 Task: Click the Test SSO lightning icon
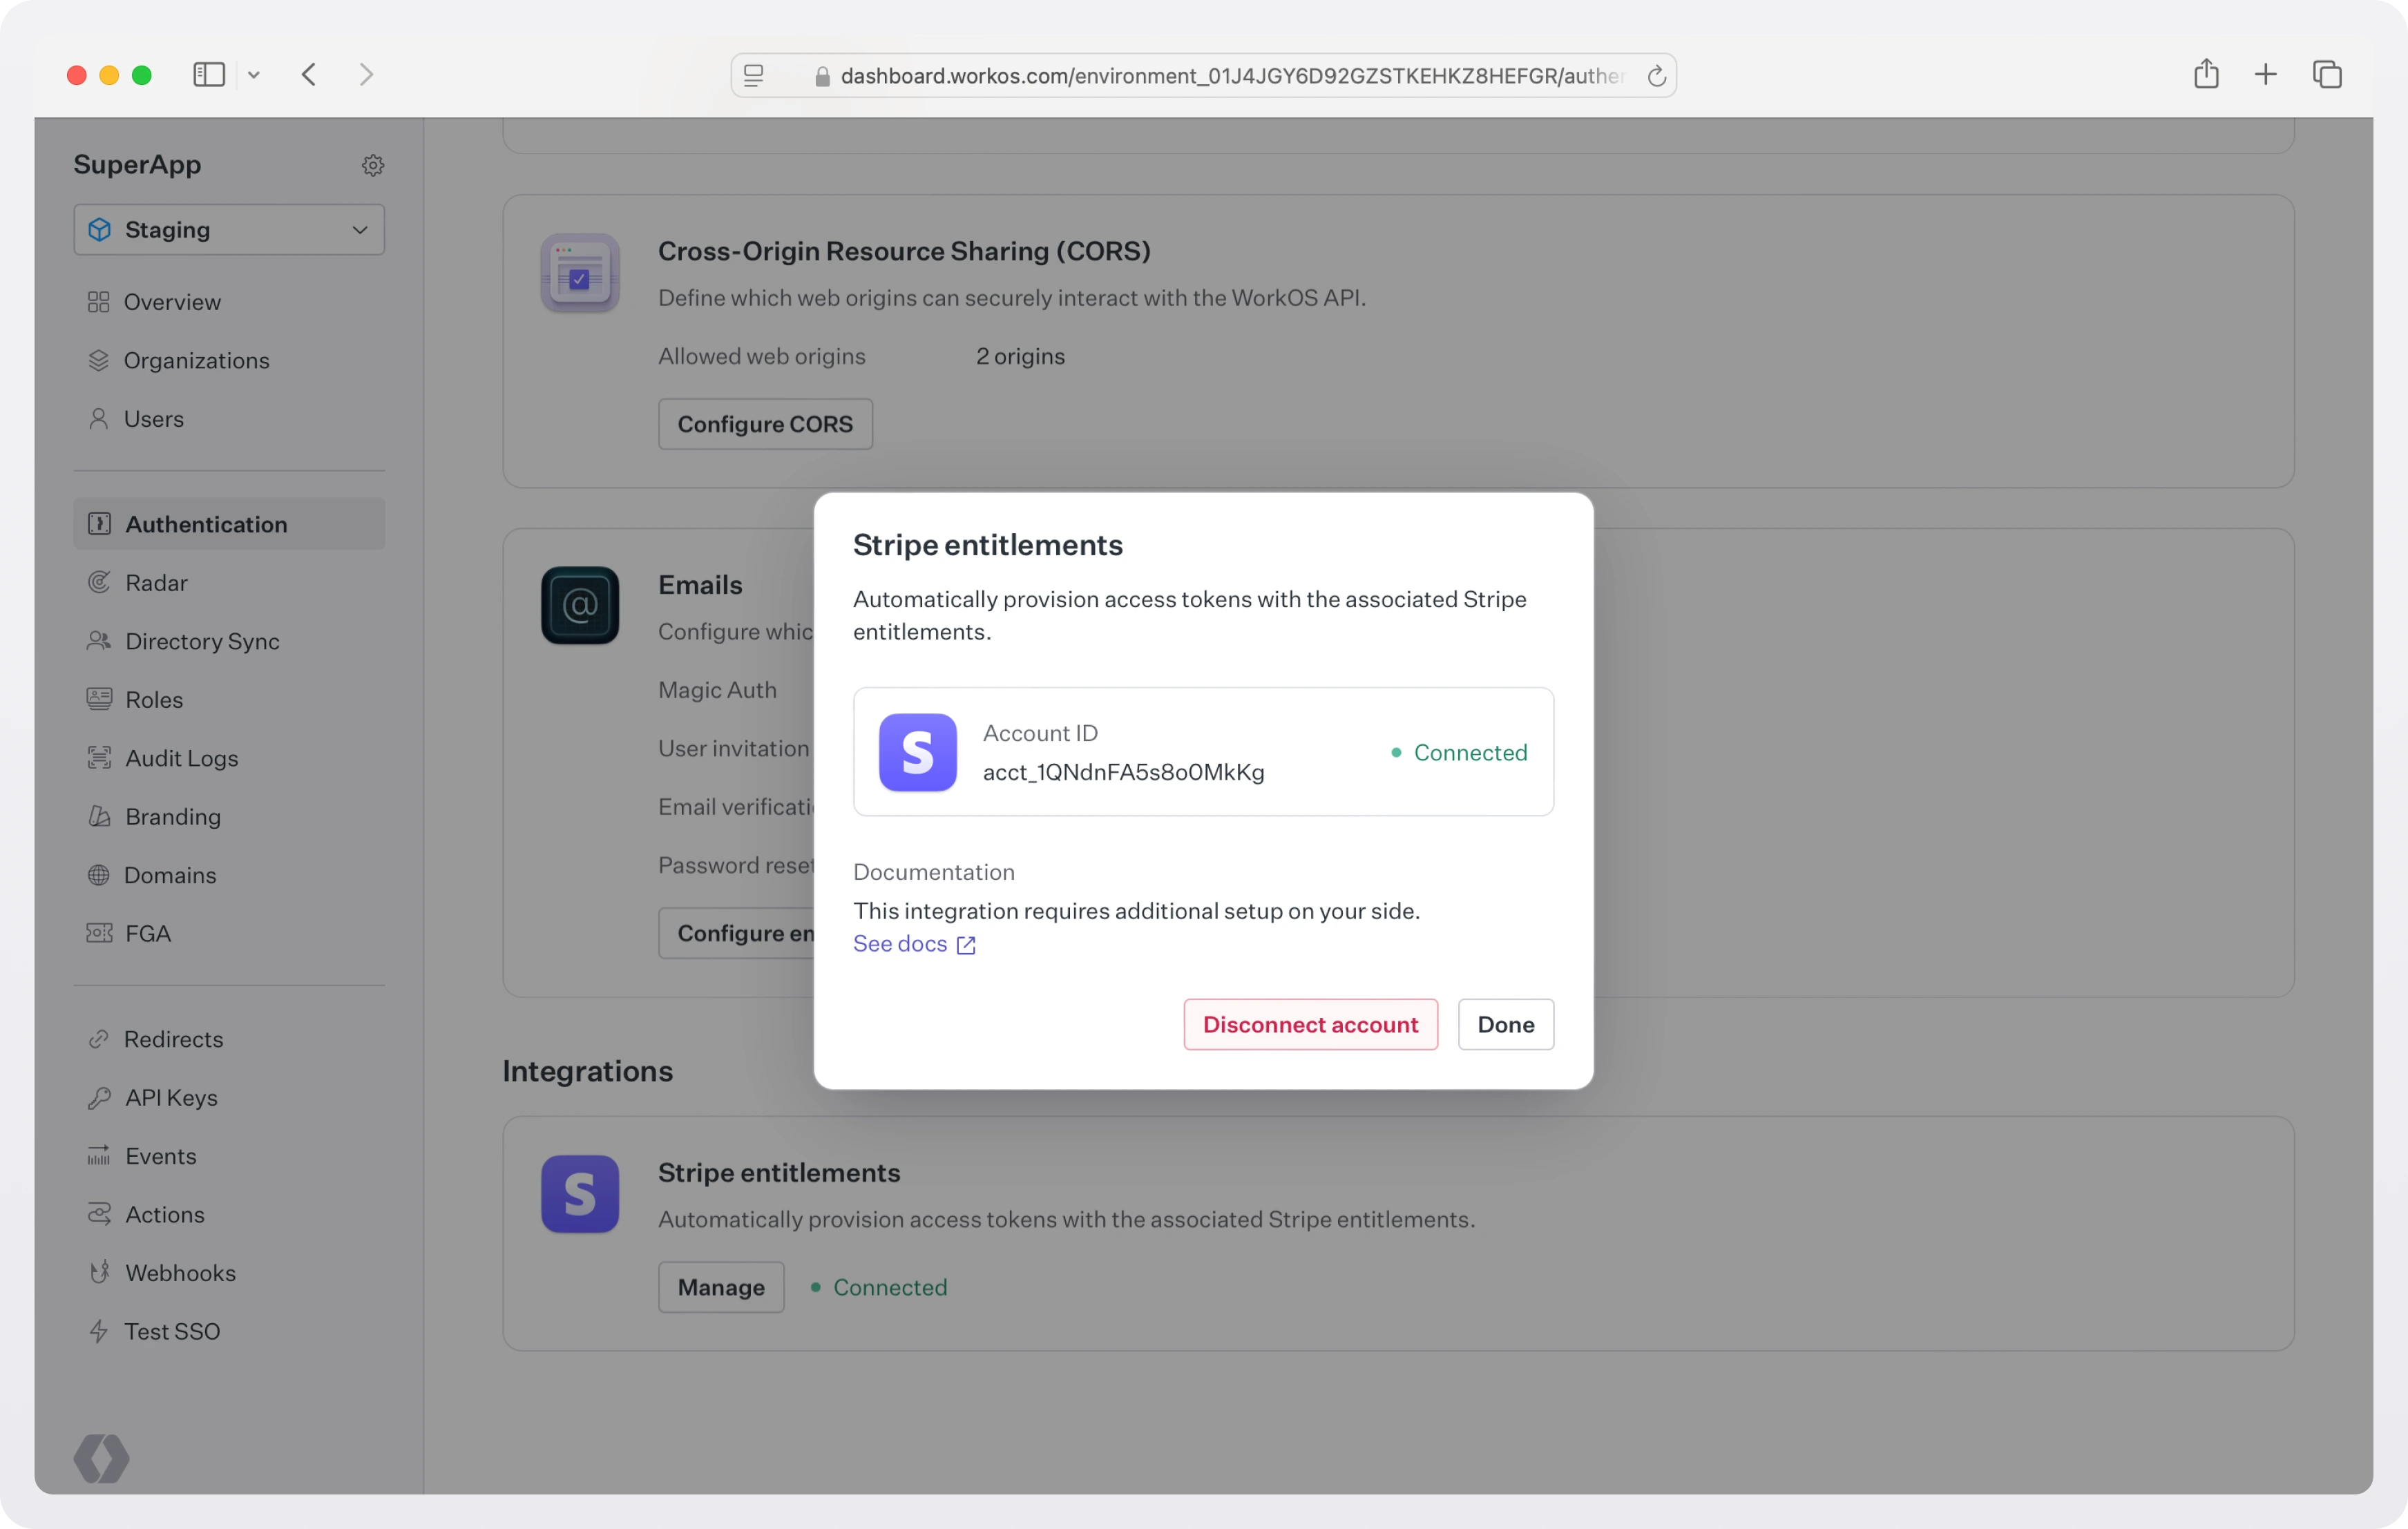(x=98, y=1332)
